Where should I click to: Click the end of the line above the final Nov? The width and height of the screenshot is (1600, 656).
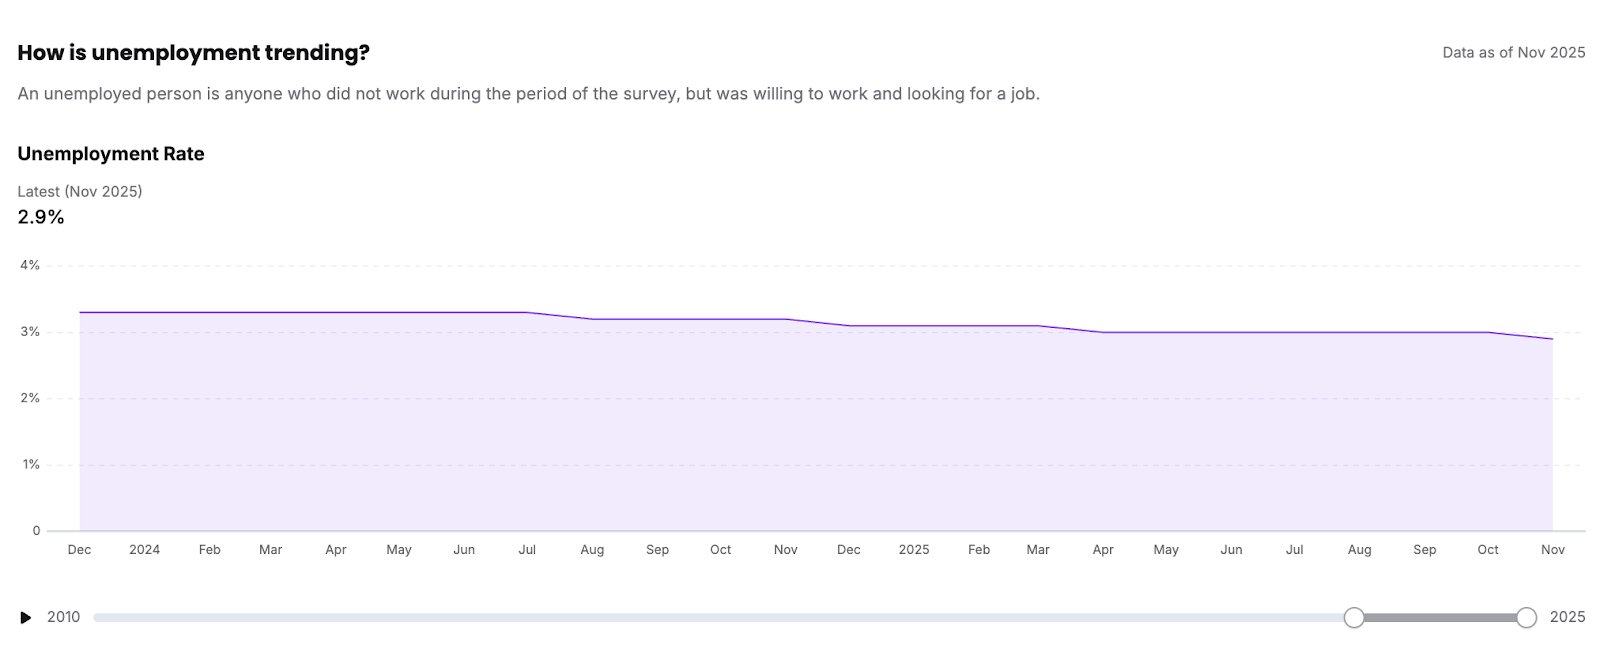[1553, 339]
